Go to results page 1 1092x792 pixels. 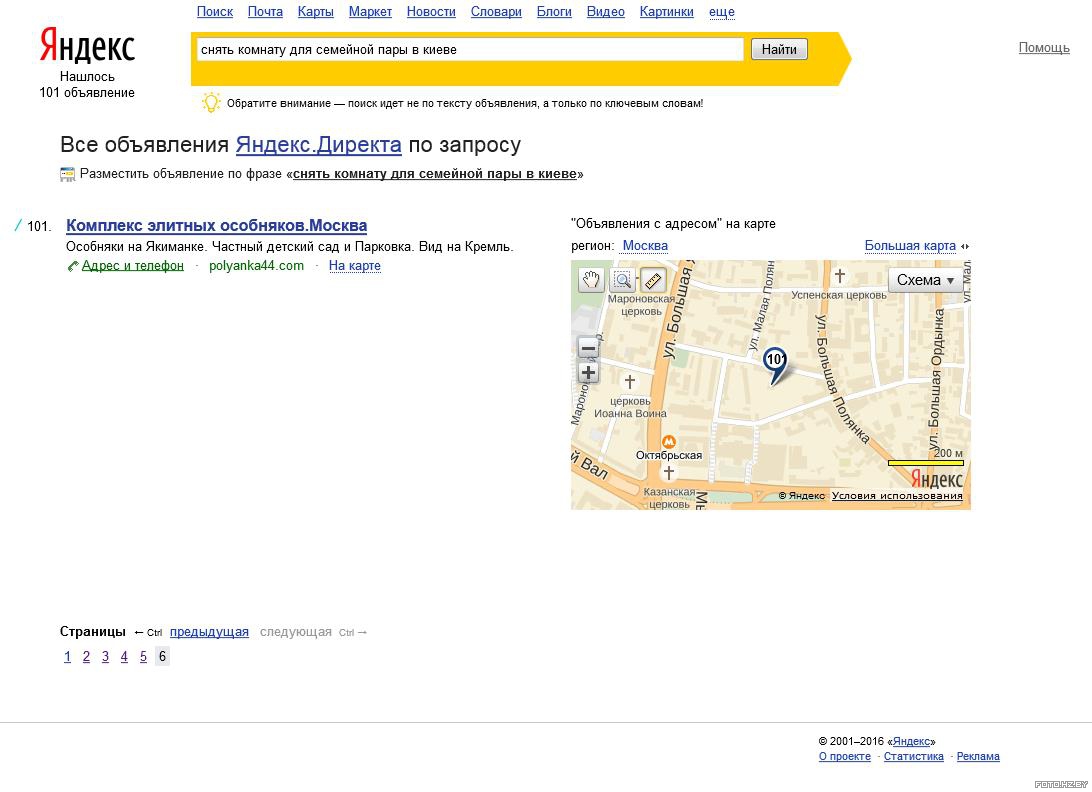pos(68,656)
